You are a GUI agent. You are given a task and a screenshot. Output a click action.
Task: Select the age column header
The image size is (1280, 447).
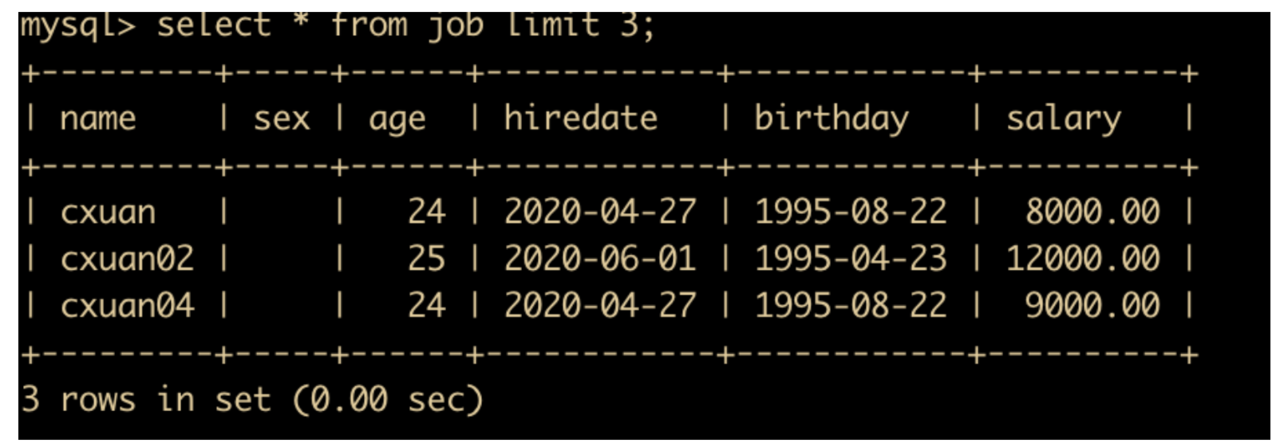pos(397,121)
